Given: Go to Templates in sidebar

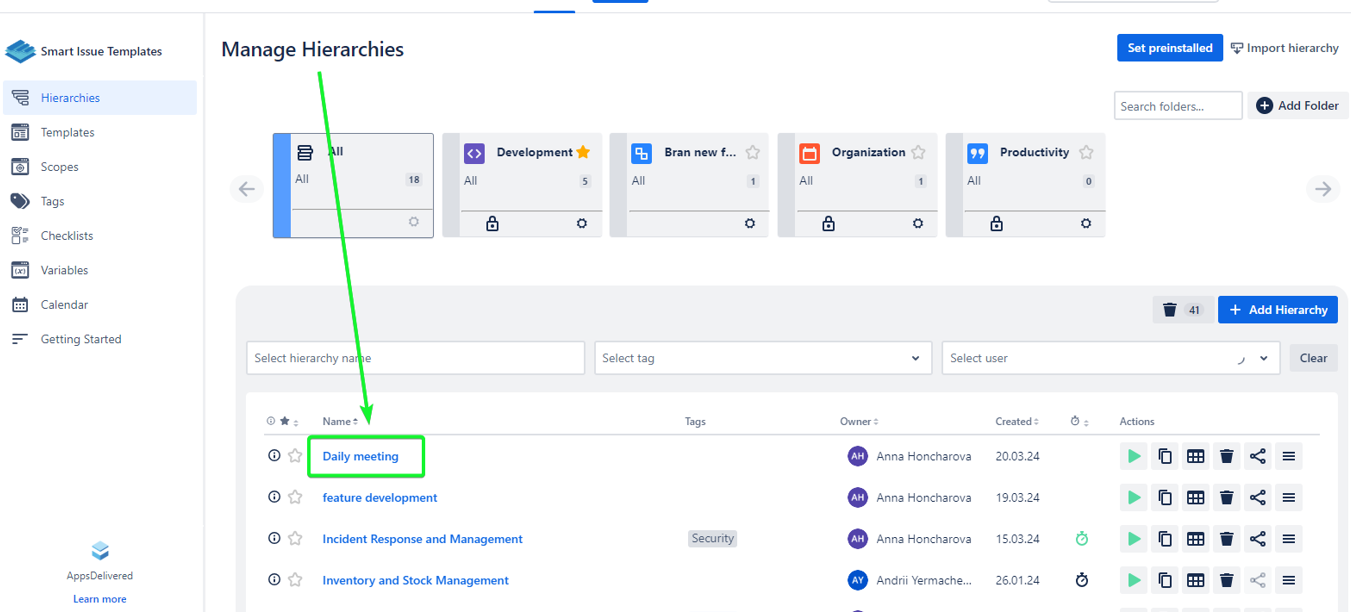Looking at the screenshot, I should click(67, 132).
